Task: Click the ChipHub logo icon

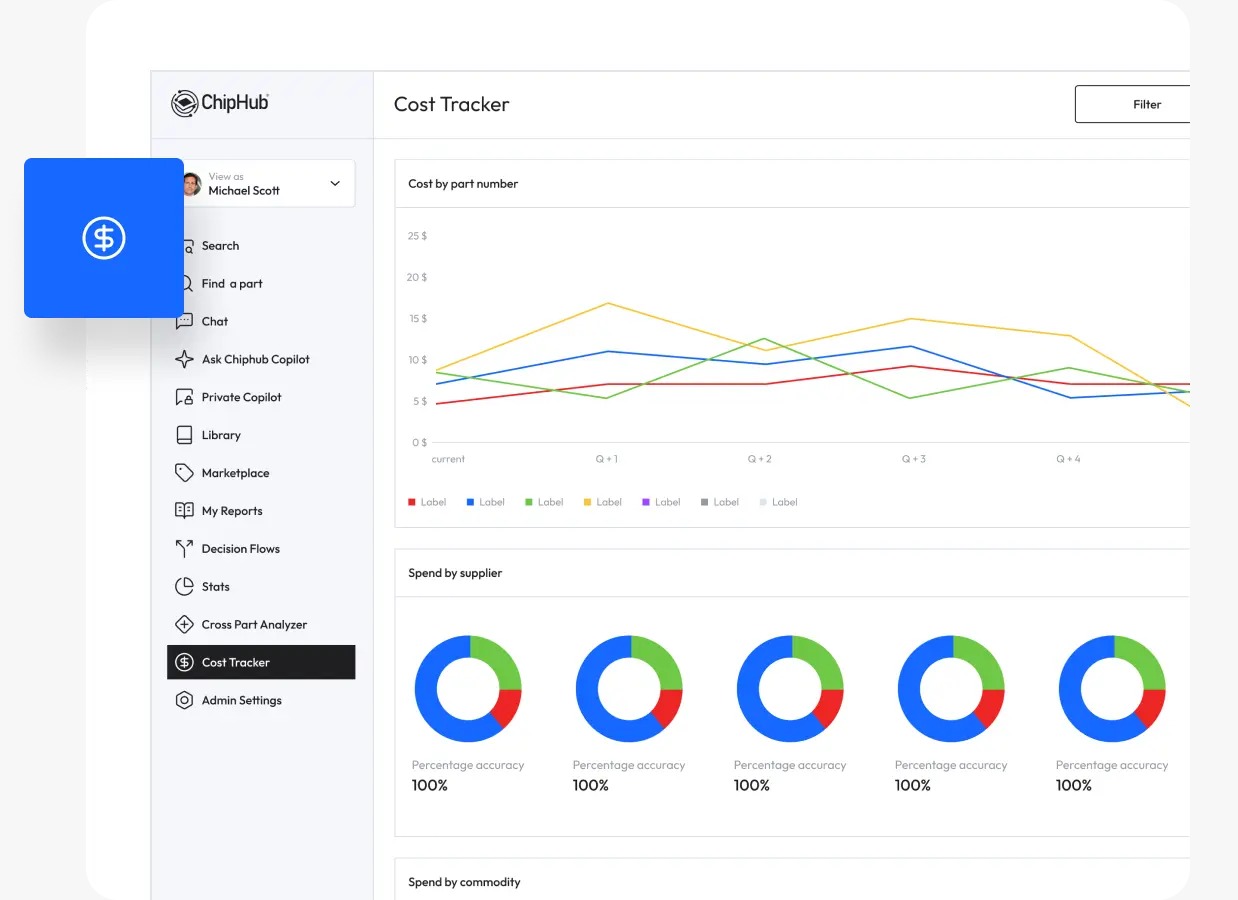Action: [x=184, y=103]
